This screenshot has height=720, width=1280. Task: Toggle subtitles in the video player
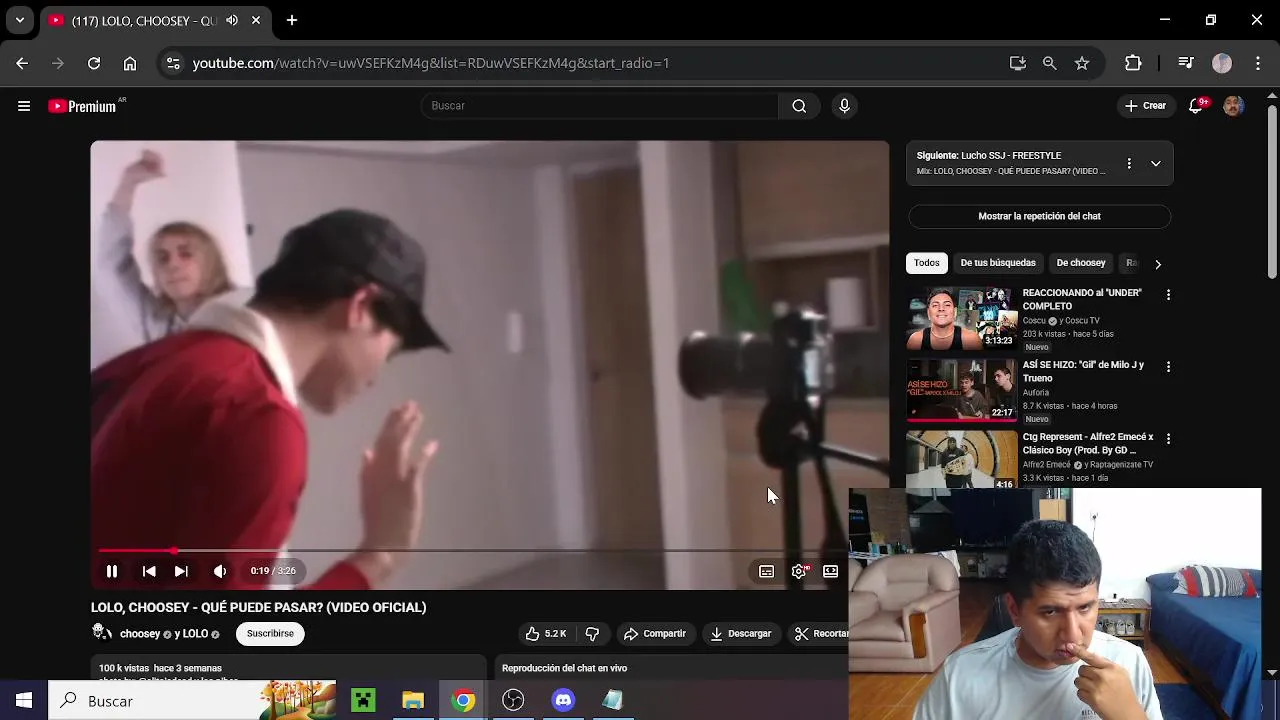(766, 571)
